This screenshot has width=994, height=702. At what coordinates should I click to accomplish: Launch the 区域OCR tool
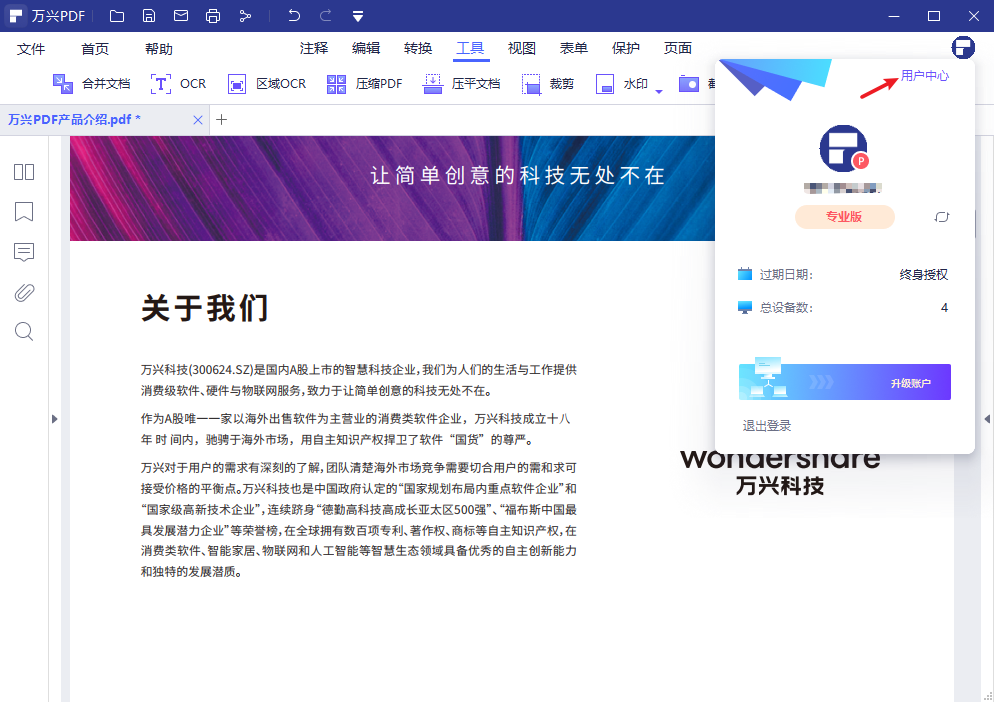coord(267,84)
